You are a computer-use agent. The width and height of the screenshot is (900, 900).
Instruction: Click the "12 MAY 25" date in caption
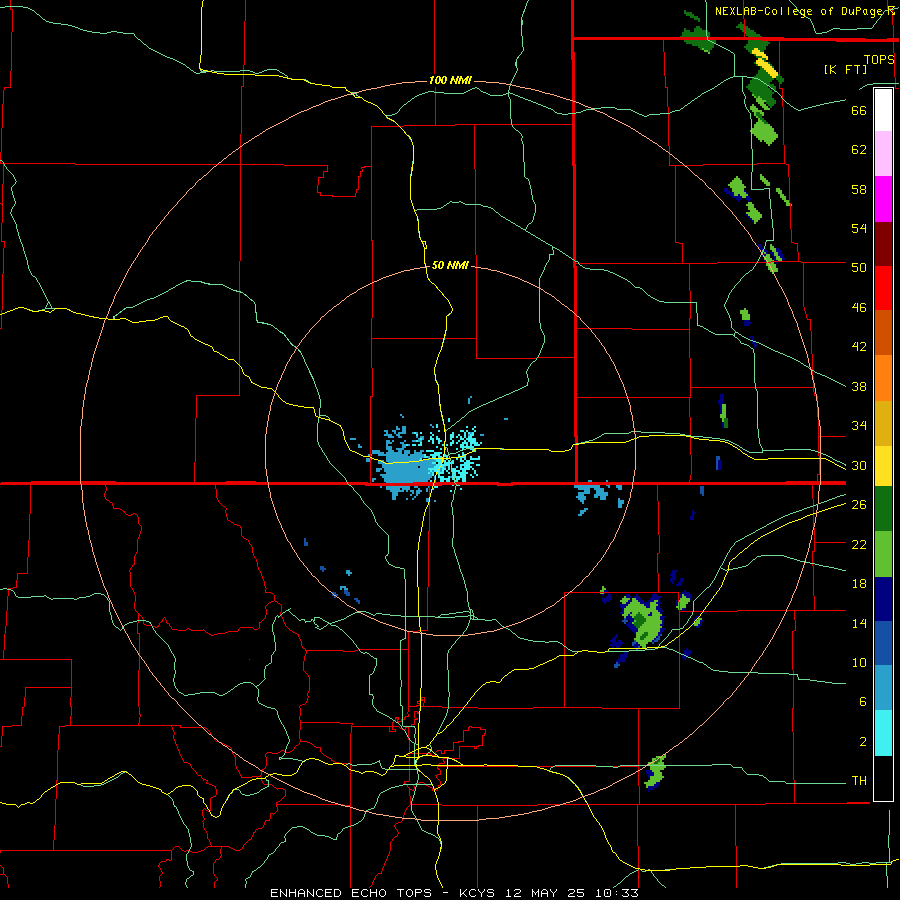tap(545, 893)
